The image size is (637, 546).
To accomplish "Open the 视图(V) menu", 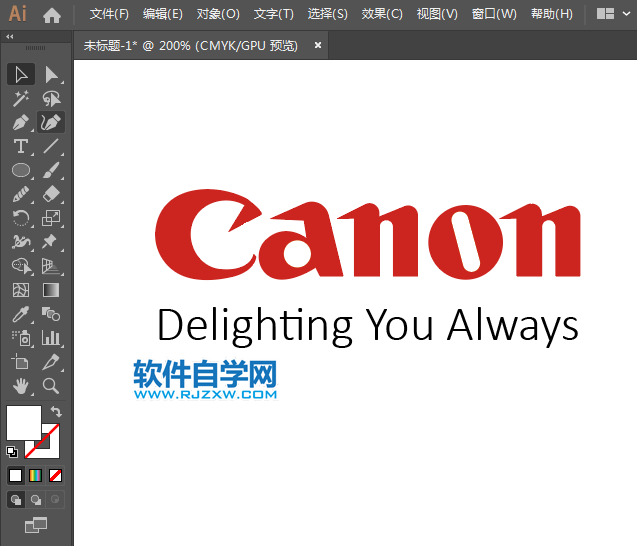I will click(437, 14).
